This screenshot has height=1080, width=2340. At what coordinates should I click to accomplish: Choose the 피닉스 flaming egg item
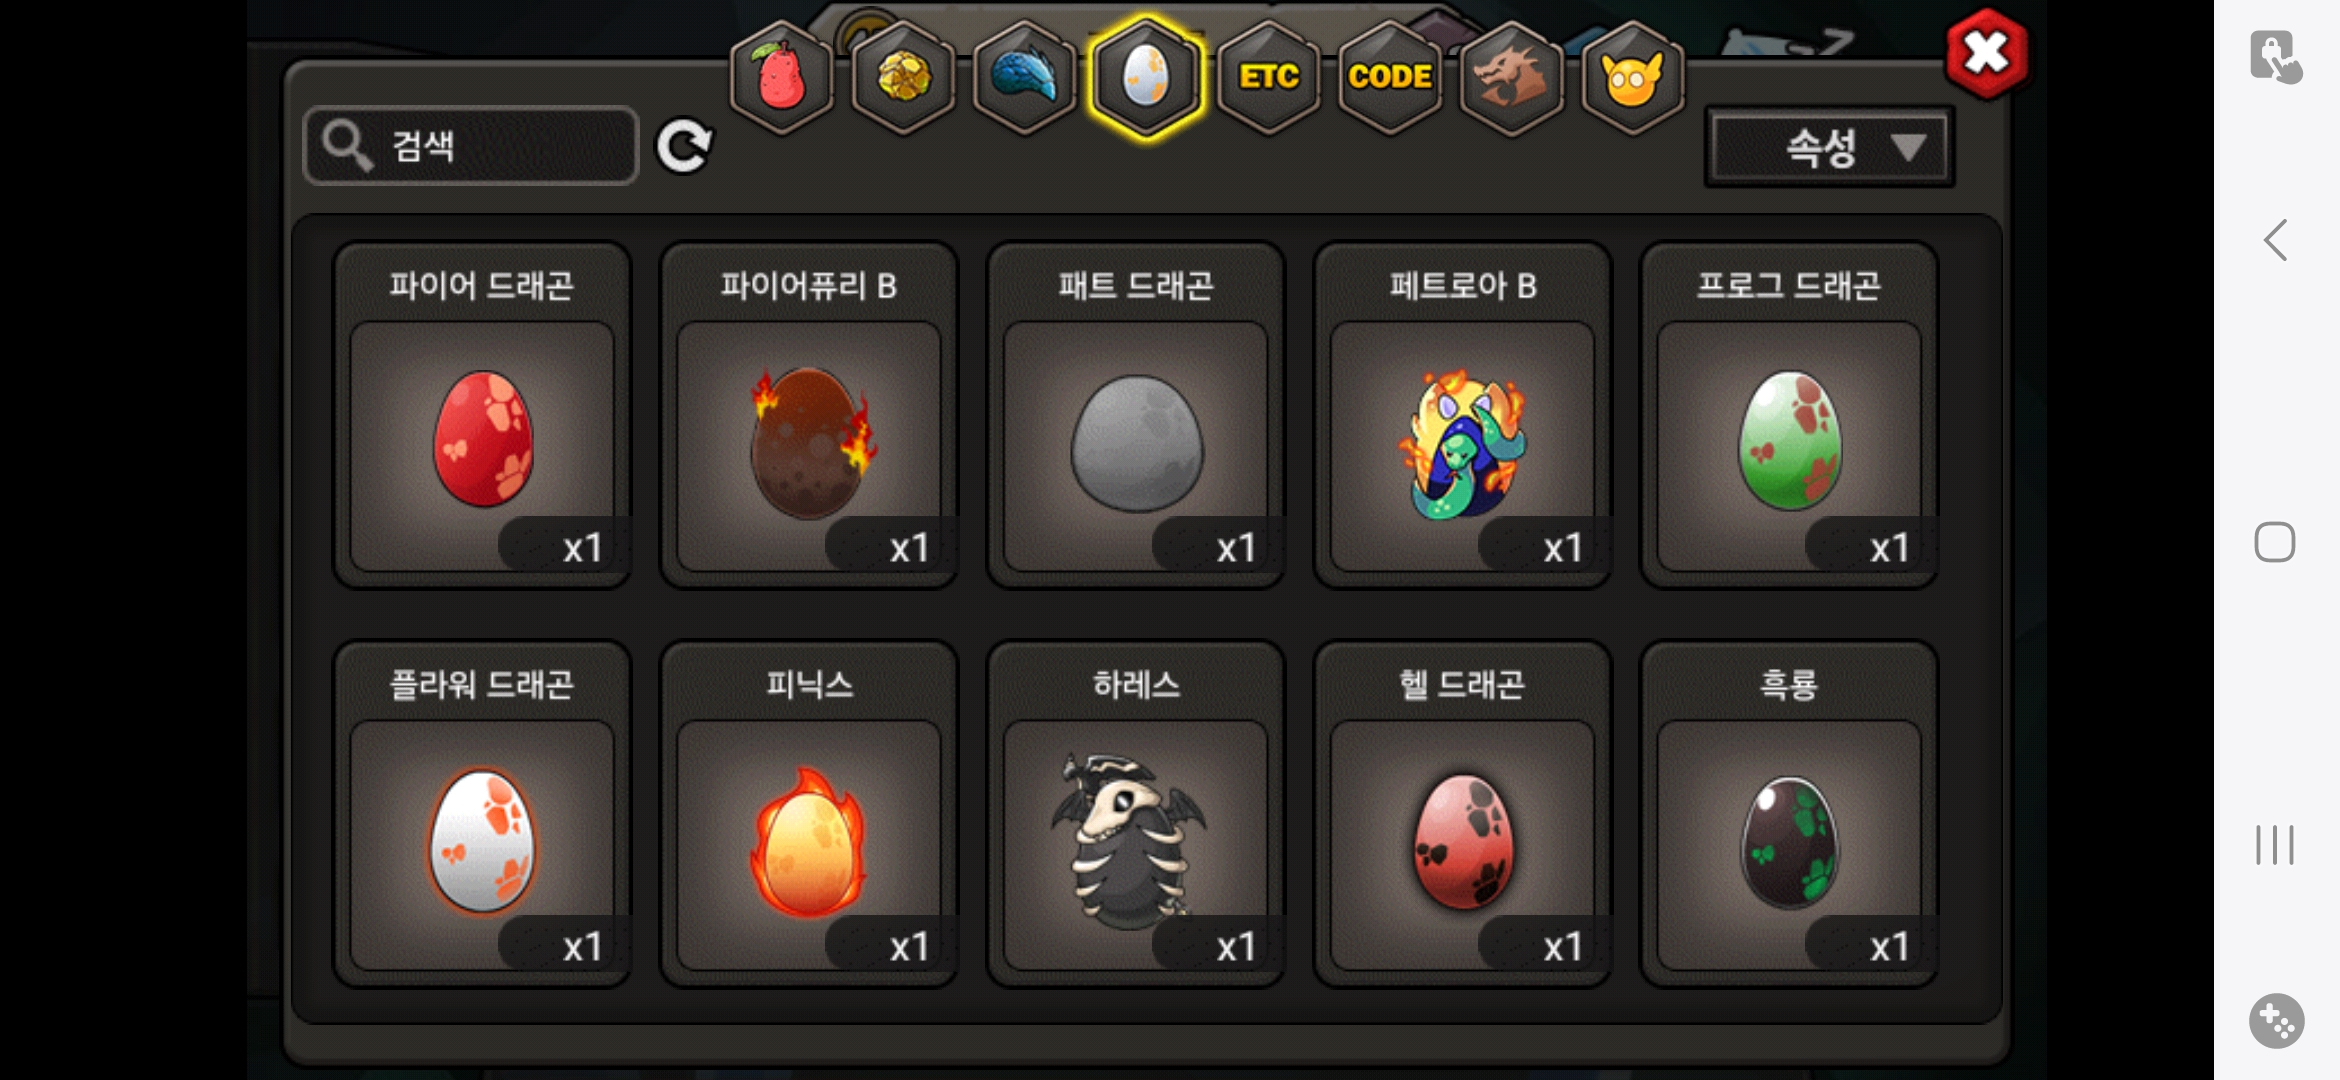click(x=809, y=815)
